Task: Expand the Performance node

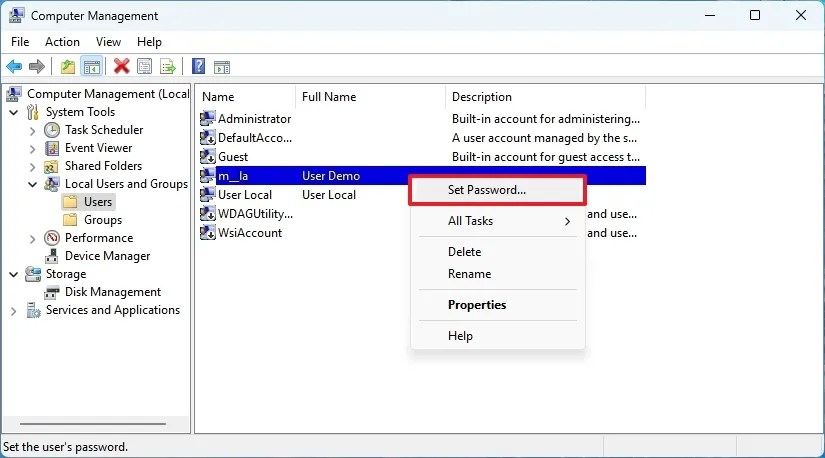Action: (33, 240)
